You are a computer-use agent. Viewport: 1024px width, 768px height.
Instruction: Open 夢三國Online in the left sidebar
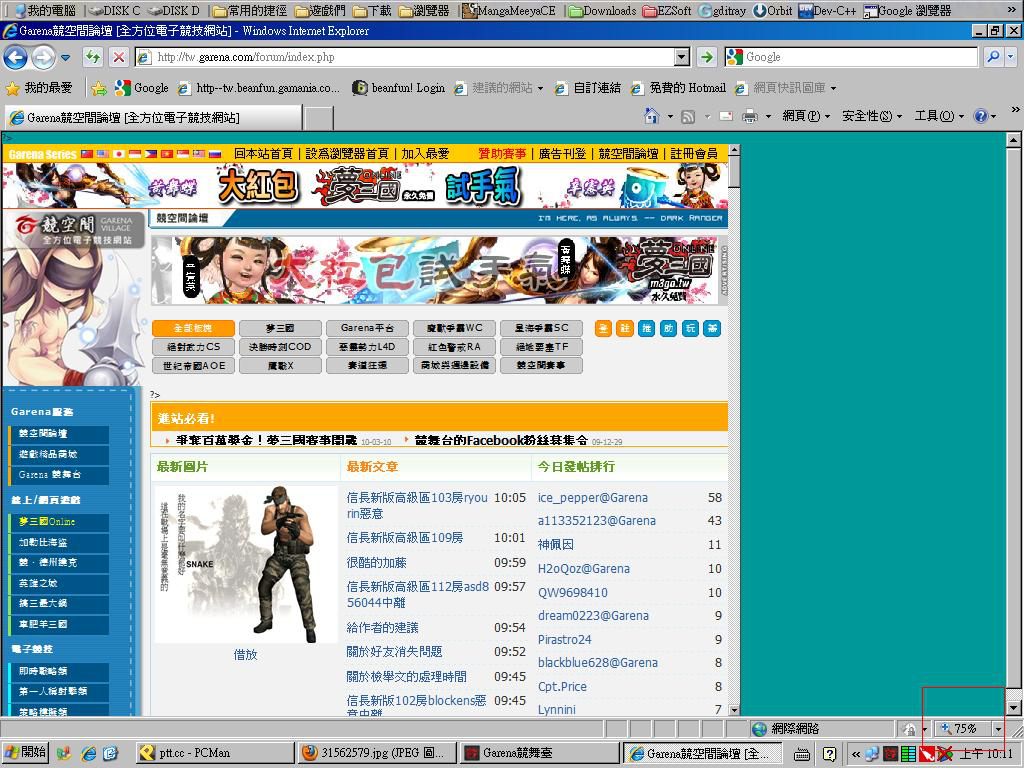[x=59, y=522]
